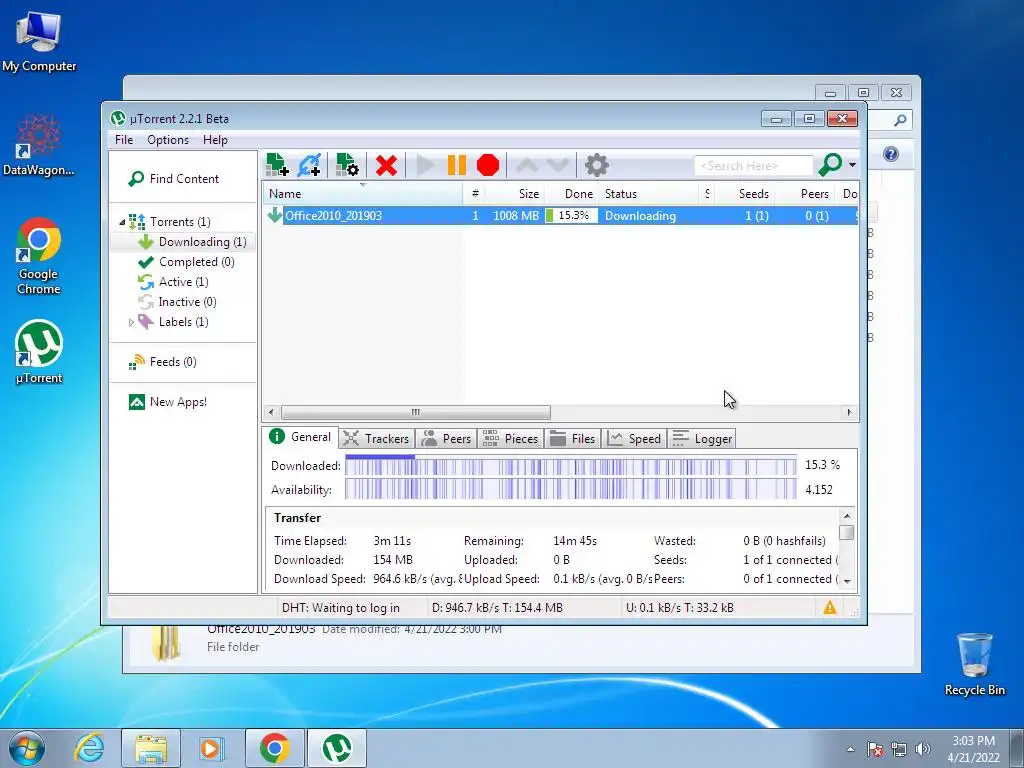Select Torrents (1) in the sidebar
Viewport: 1024px width, 768px height.
pyautogui.click(x=170, y=222)
